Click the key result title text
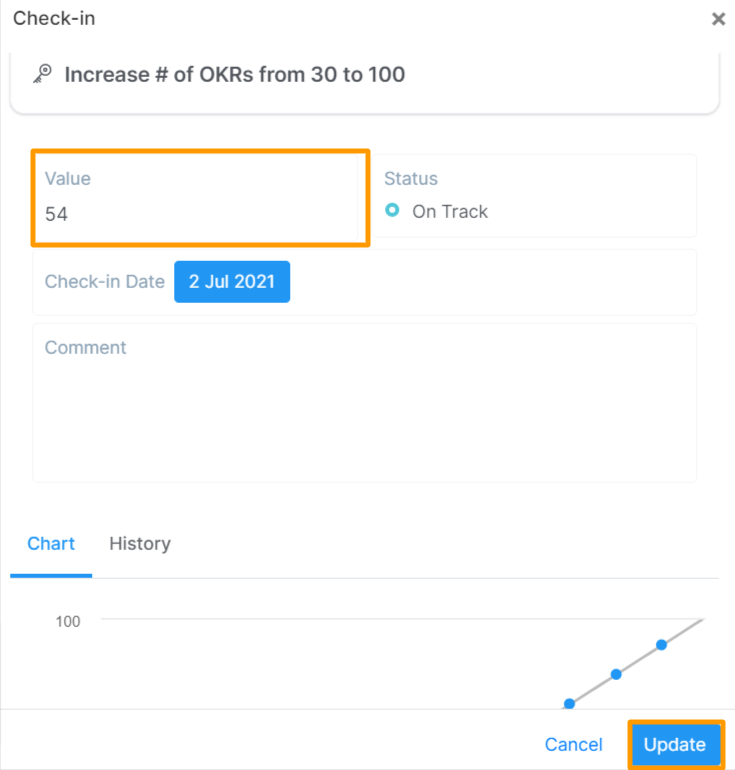This screenshot has height=770, width=735. 235,75
